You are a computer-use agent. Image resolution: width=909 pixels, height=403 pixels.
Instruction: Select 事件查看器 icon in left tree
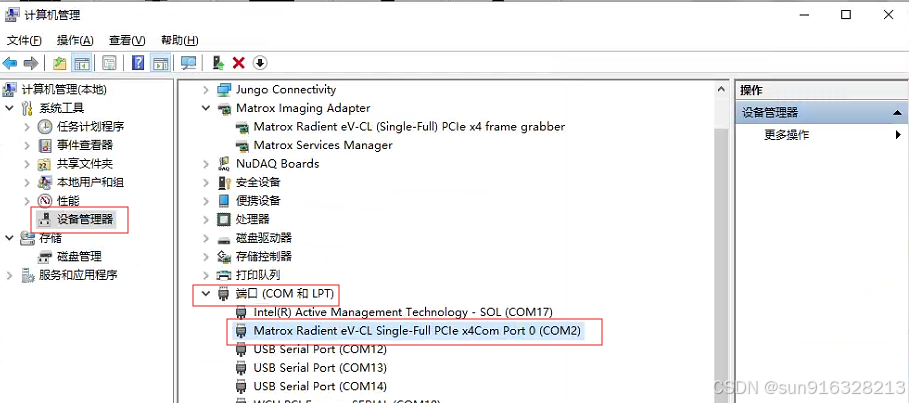45,145
